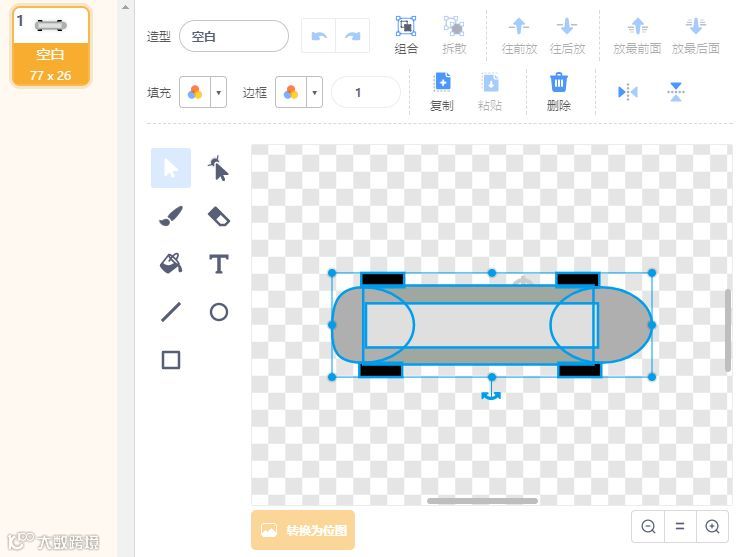Select the Line tool
Screen dimensions: 754x557
point(171,312)
